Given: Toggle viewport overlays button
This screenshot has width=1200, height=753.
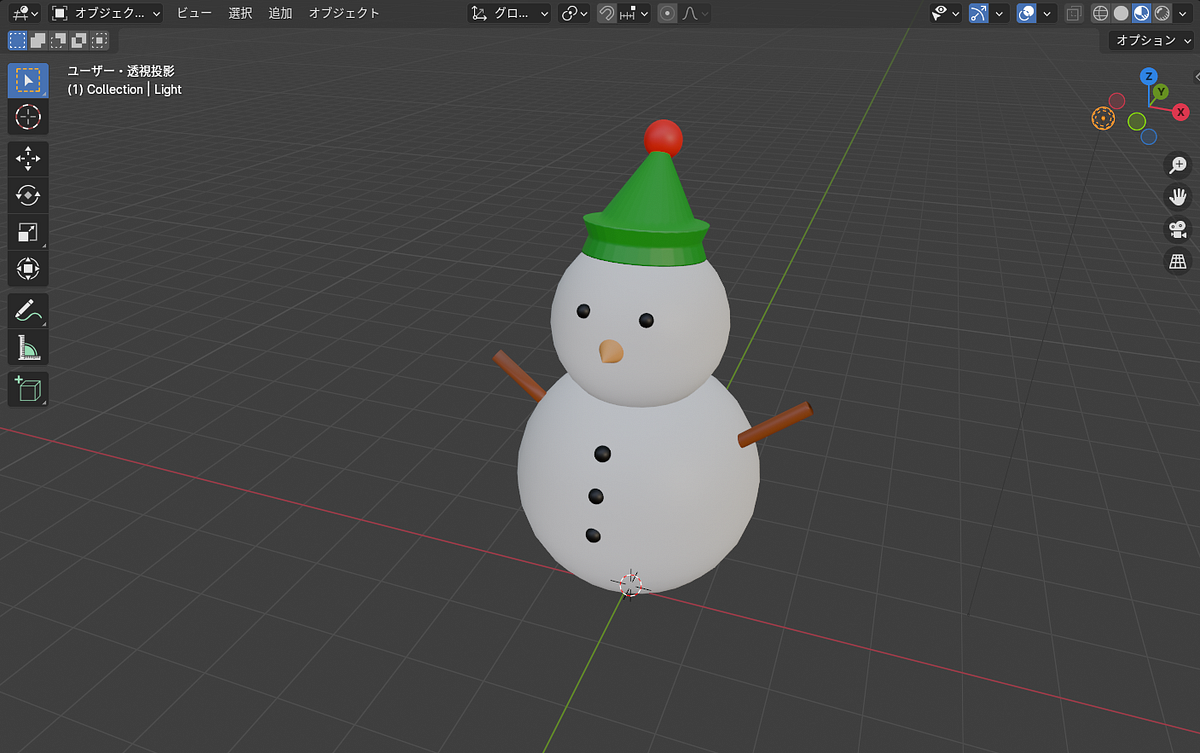Looking at the screenshot, I should click(1026, 13).
